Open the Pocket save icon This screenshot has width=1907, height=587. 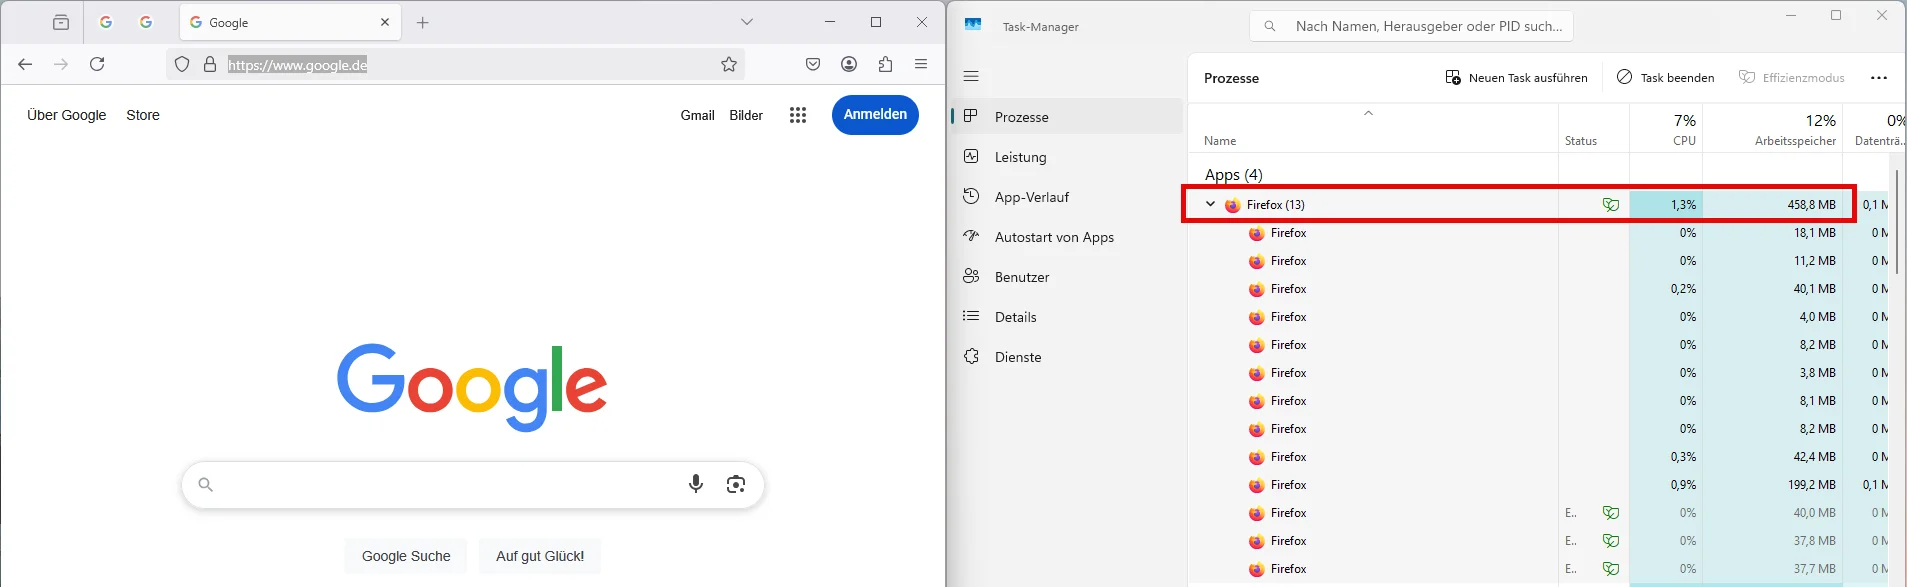click(x=813, y=64)
